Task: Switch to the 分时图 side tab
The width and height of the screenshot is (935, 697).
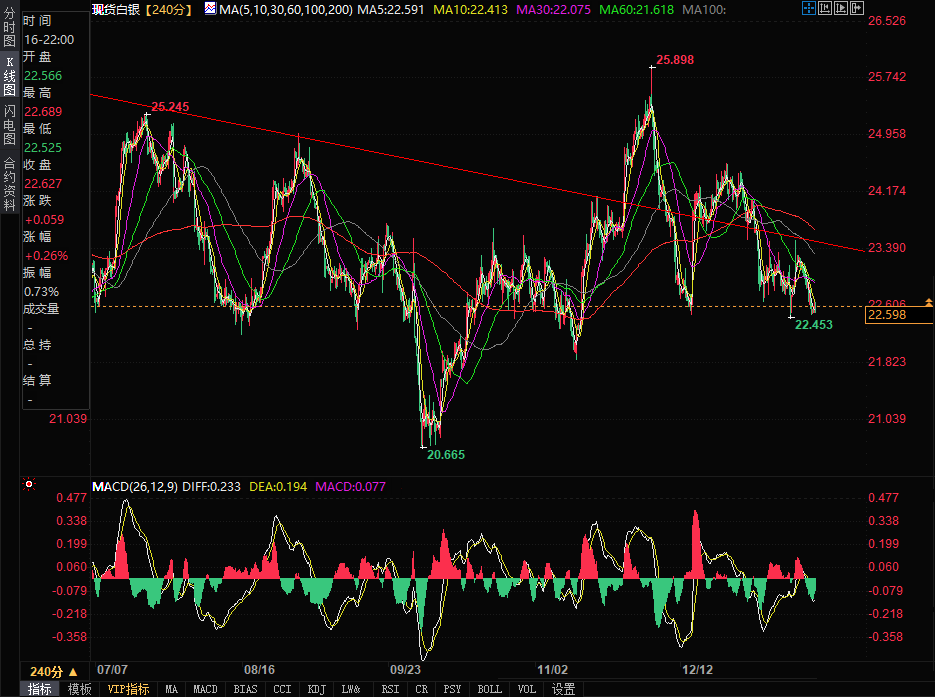Action: [x=9, y=29]
